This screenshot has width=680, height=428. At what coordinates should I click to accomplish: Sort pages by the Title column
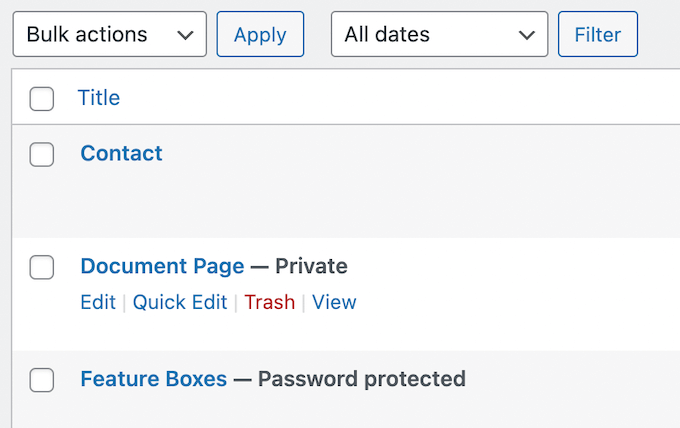(99, 98)
